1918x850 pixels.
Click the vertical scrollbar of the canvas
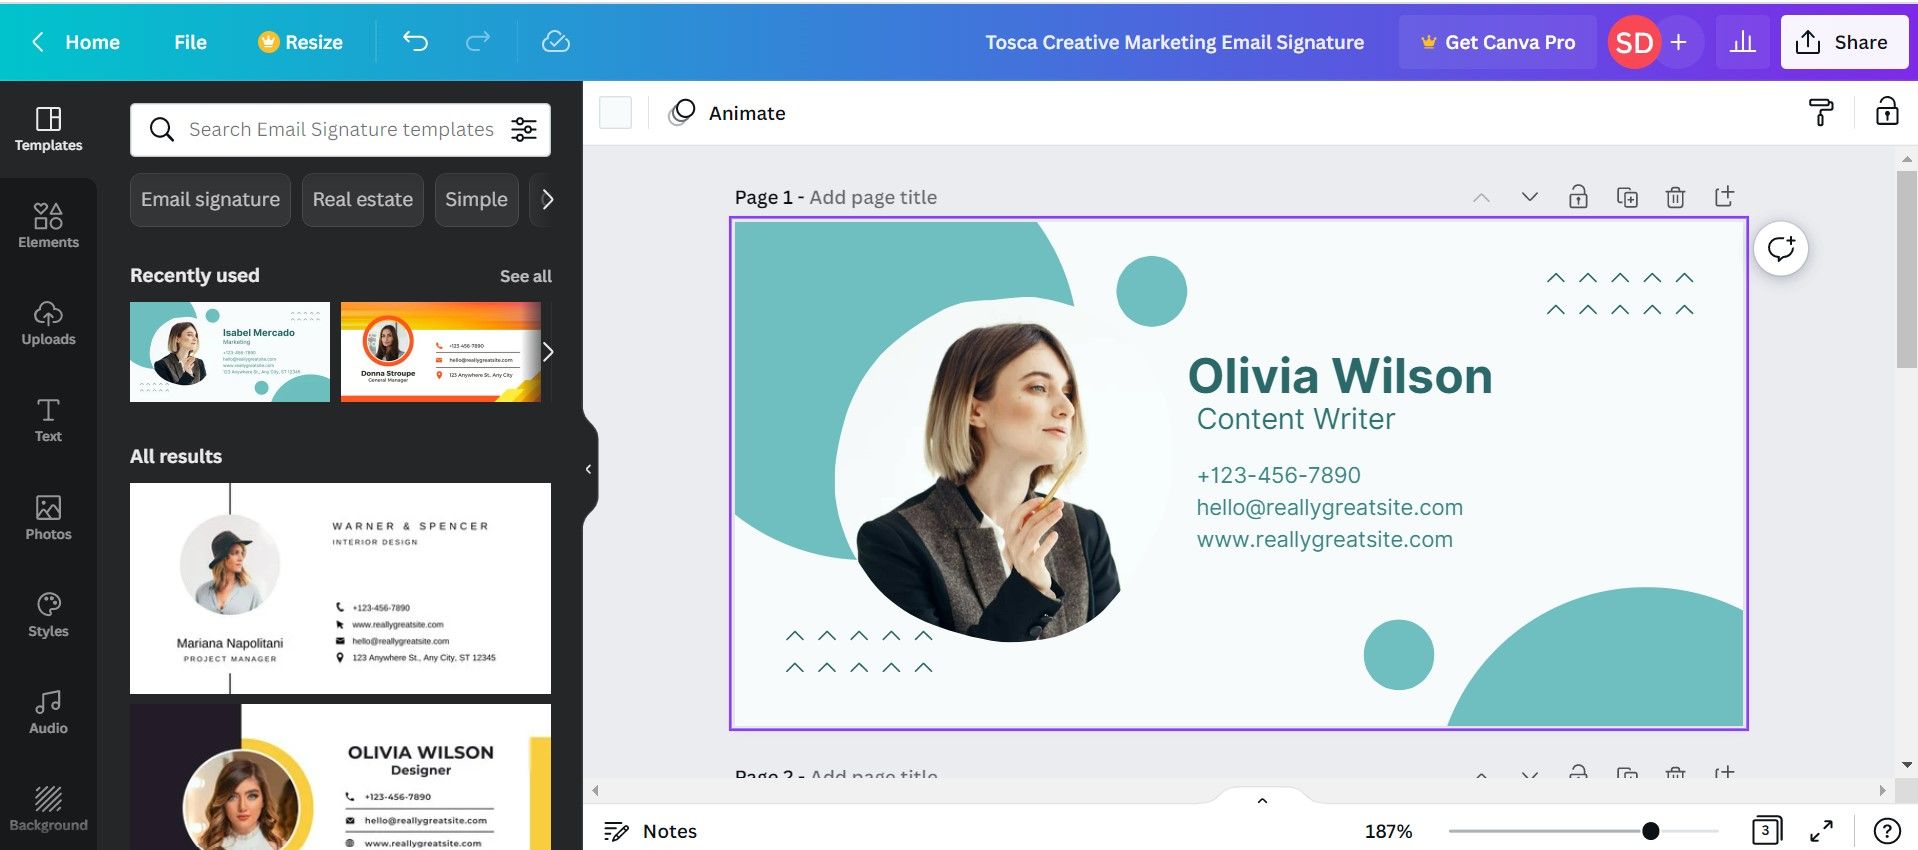[1907, 268]
